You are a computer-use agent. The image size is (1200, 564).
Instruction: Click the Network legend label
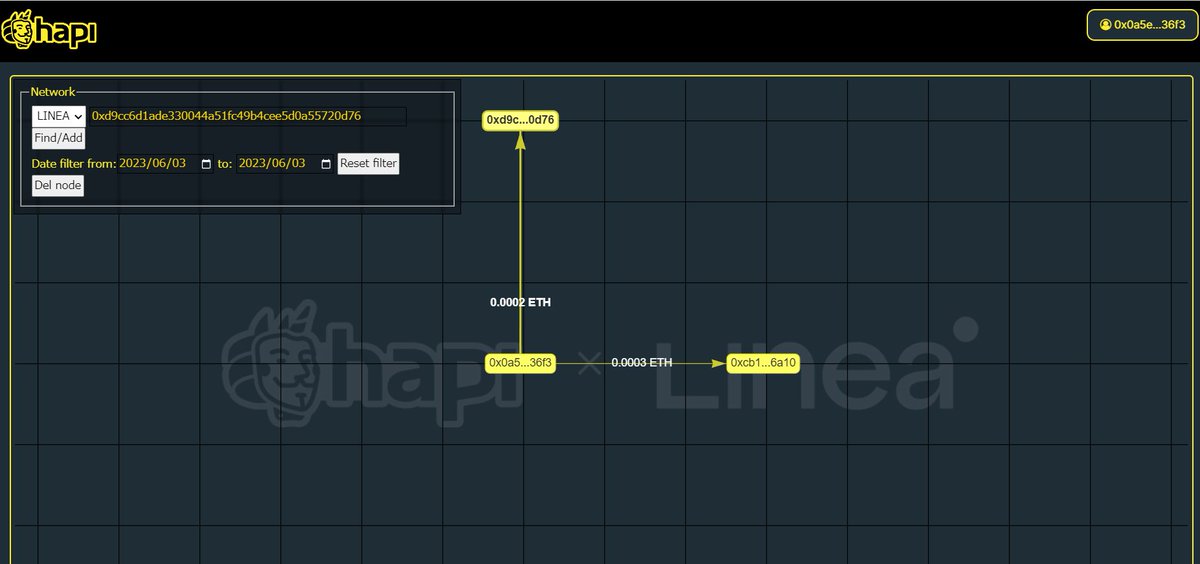[x=53, y=92]
